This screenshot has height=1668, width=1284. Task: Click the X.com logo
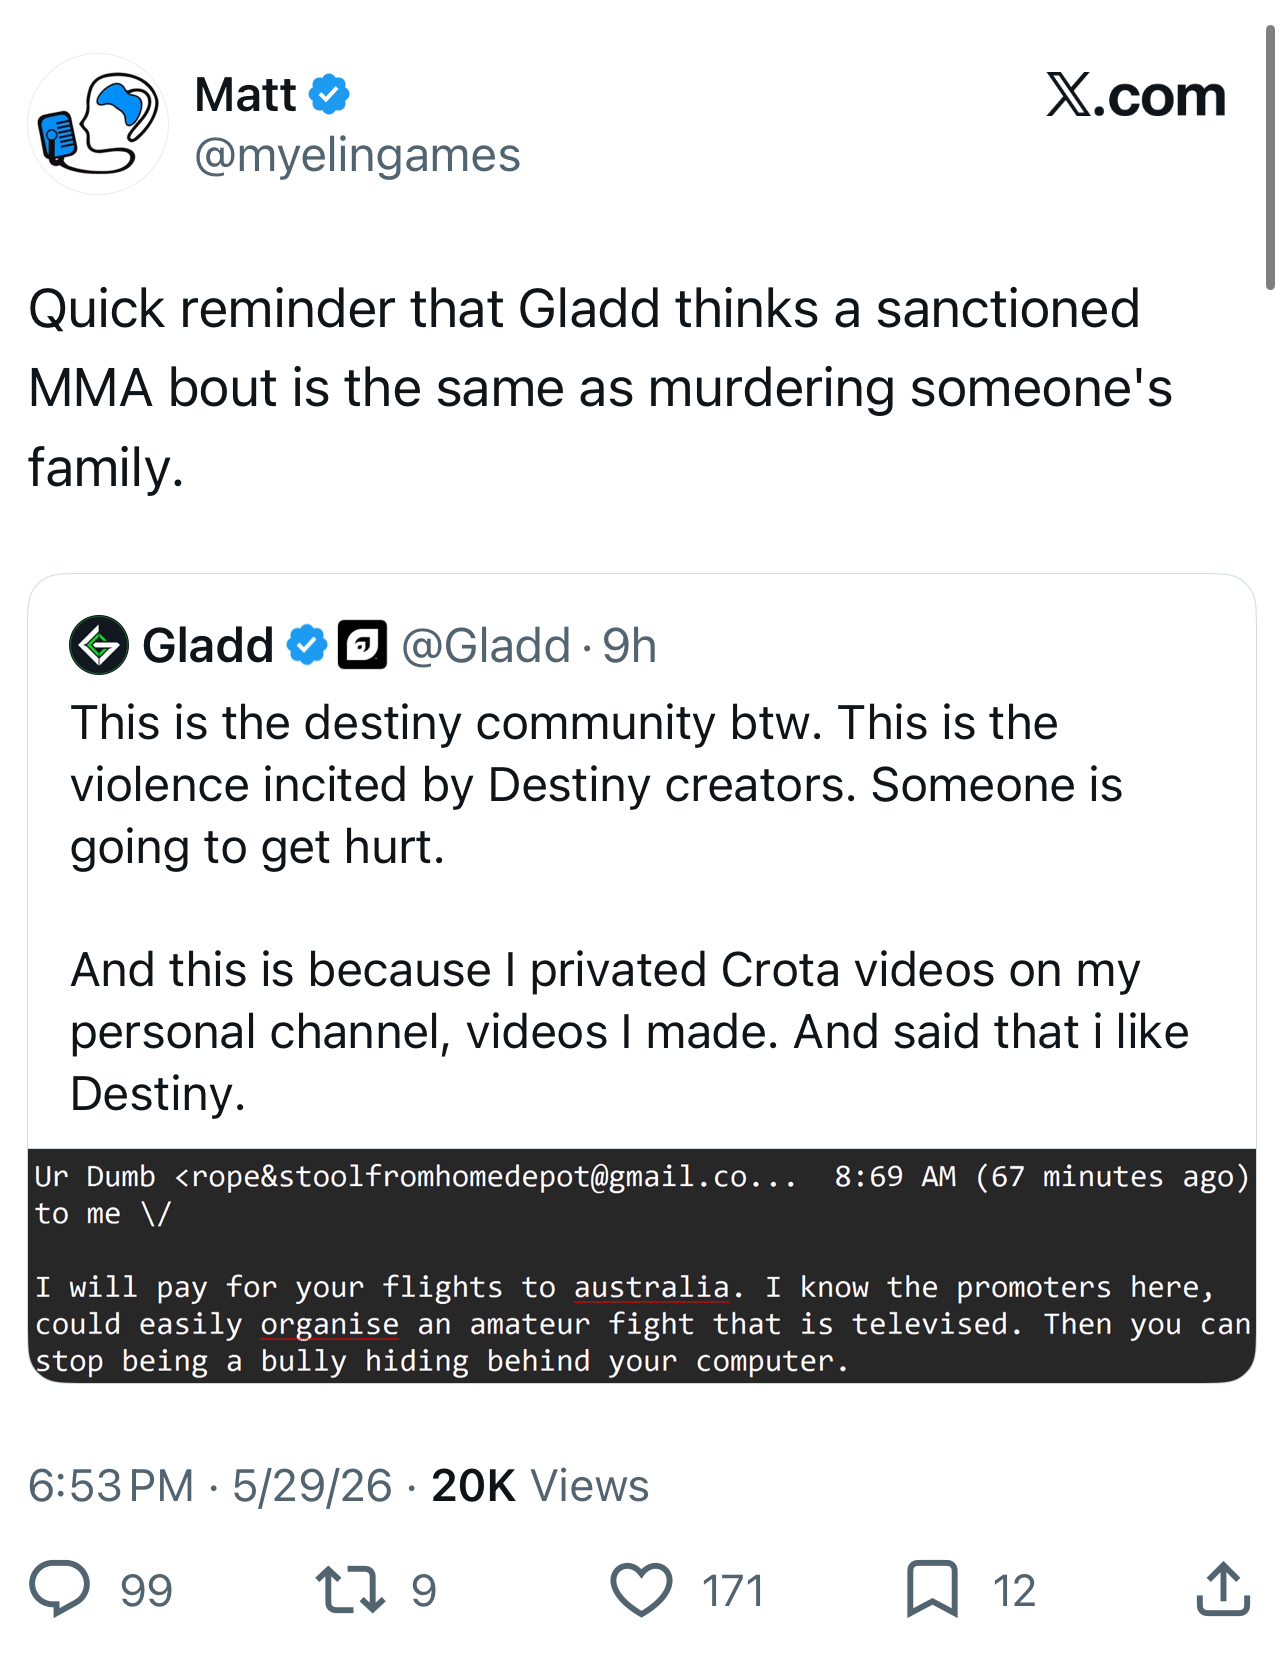(x=1136, y=95)
